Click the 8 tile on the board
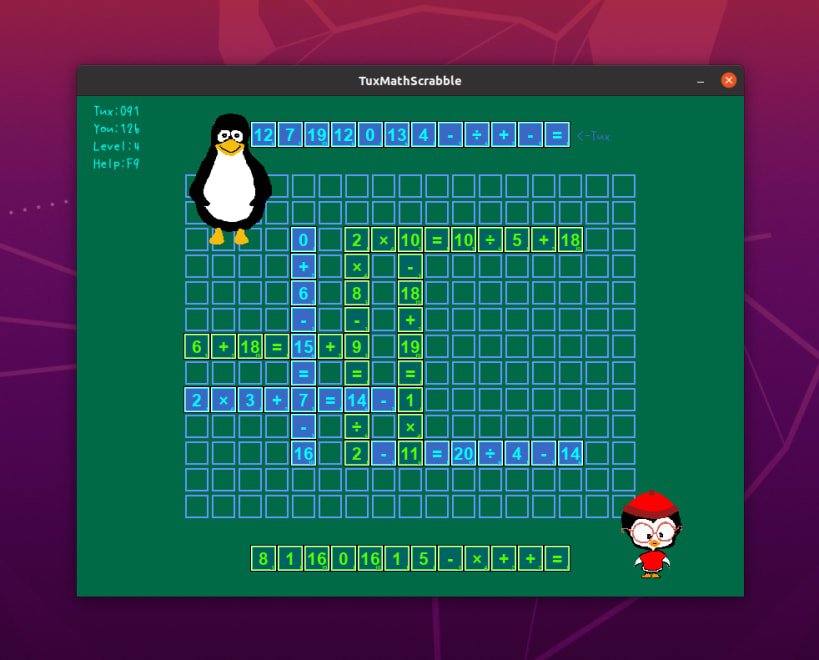This screenshot has width=819, height=660. tap(357, 293)
